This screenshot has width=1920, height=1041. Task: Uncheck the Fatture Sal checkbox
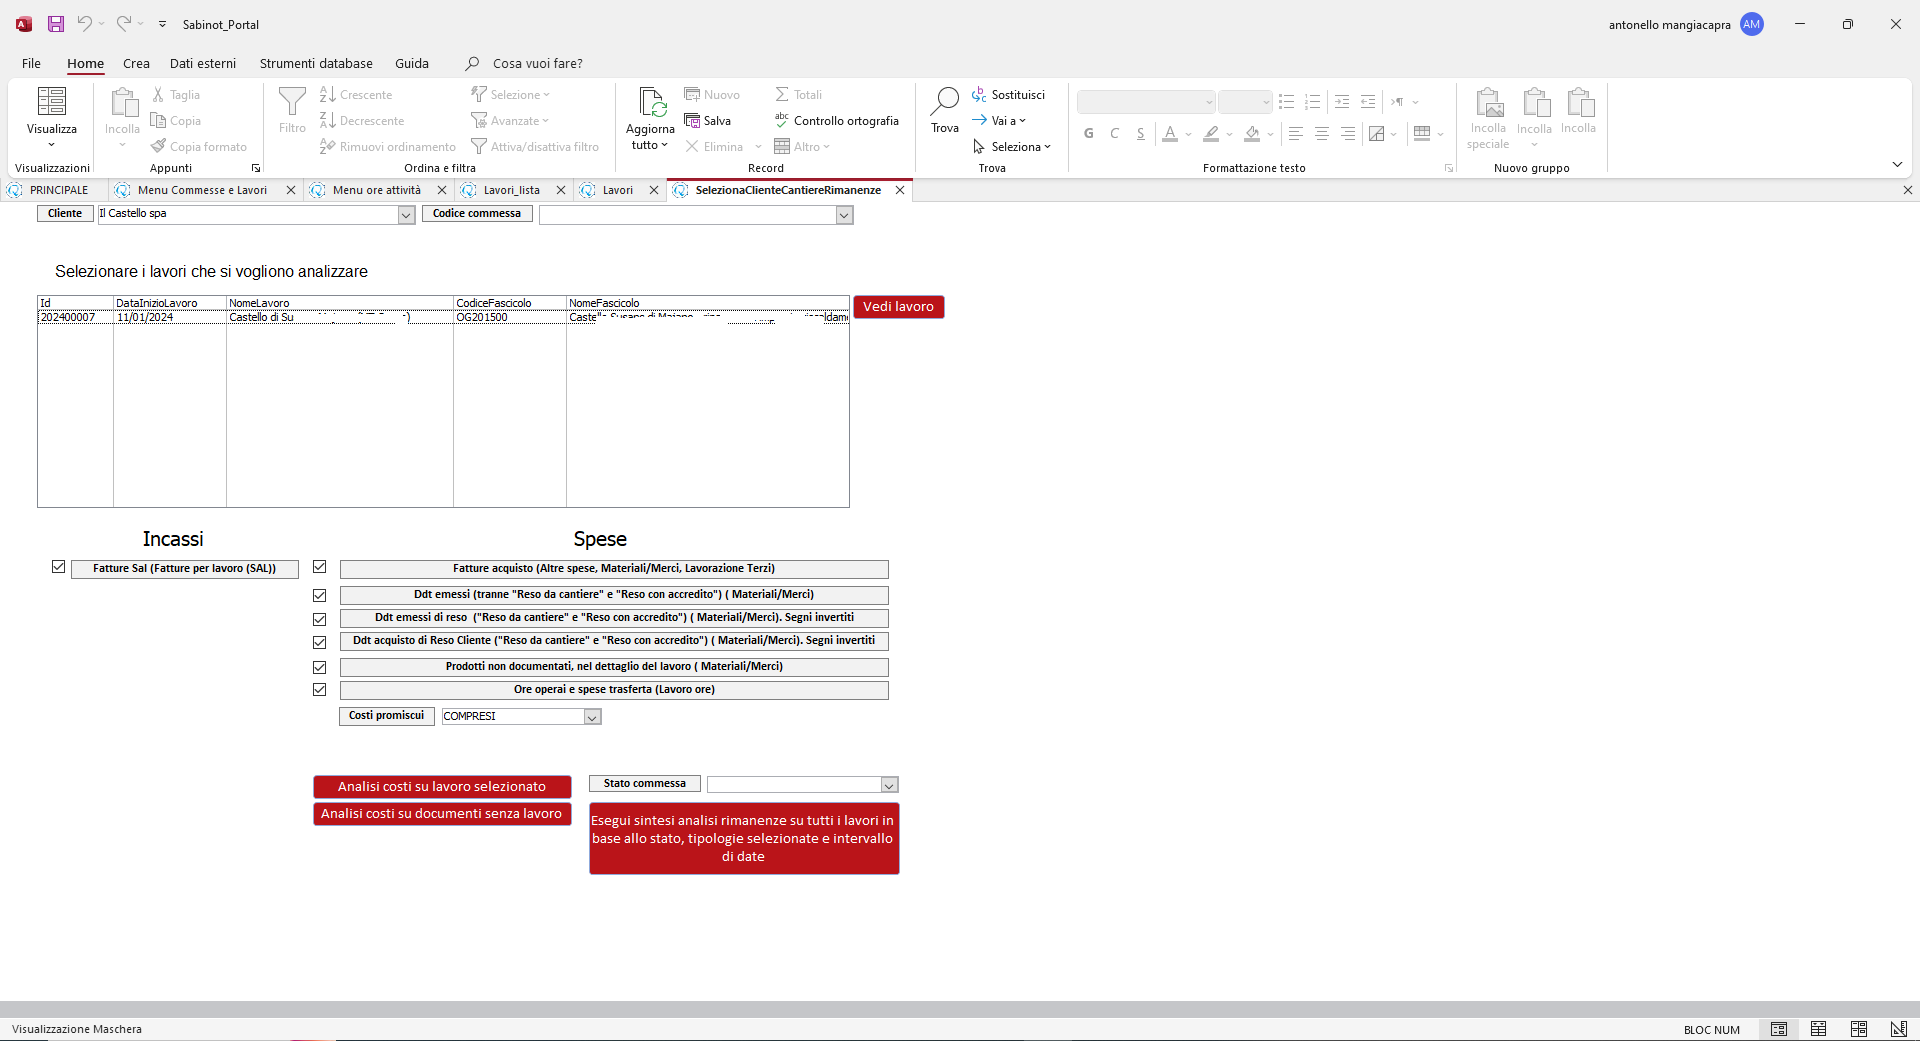pyautogui.click(x=59, y=567)
